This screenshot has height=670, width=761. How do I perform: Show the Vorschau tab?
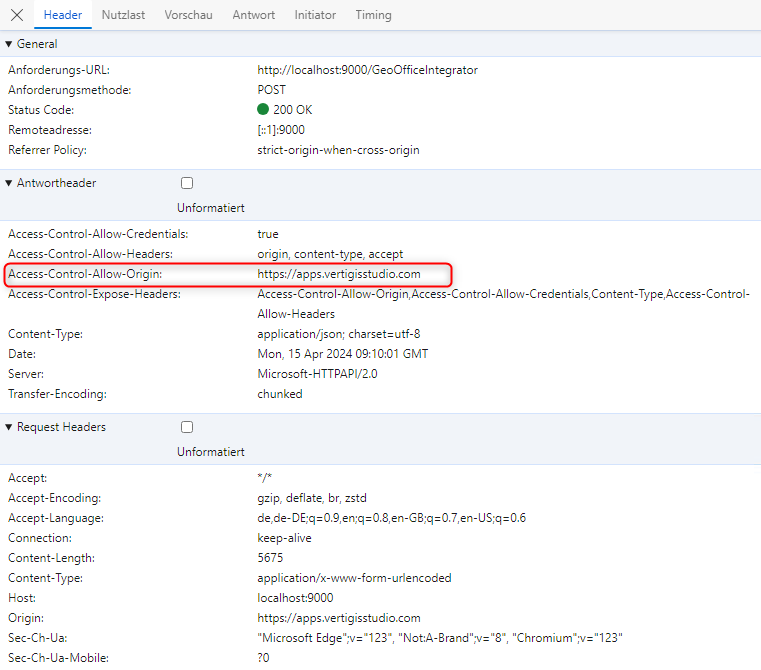188,15
